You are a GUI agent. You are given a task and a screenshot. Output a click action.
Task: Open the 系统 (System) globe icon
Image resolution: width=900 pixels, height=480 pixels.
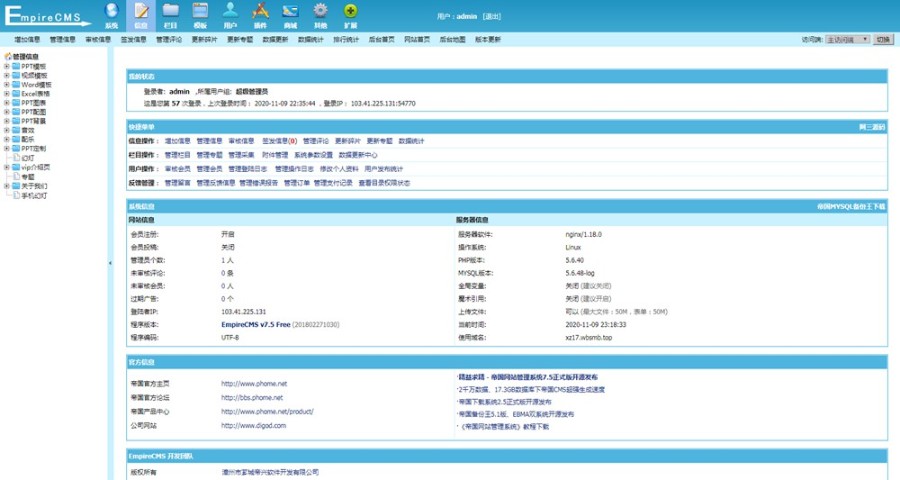(x=111, y=13)
